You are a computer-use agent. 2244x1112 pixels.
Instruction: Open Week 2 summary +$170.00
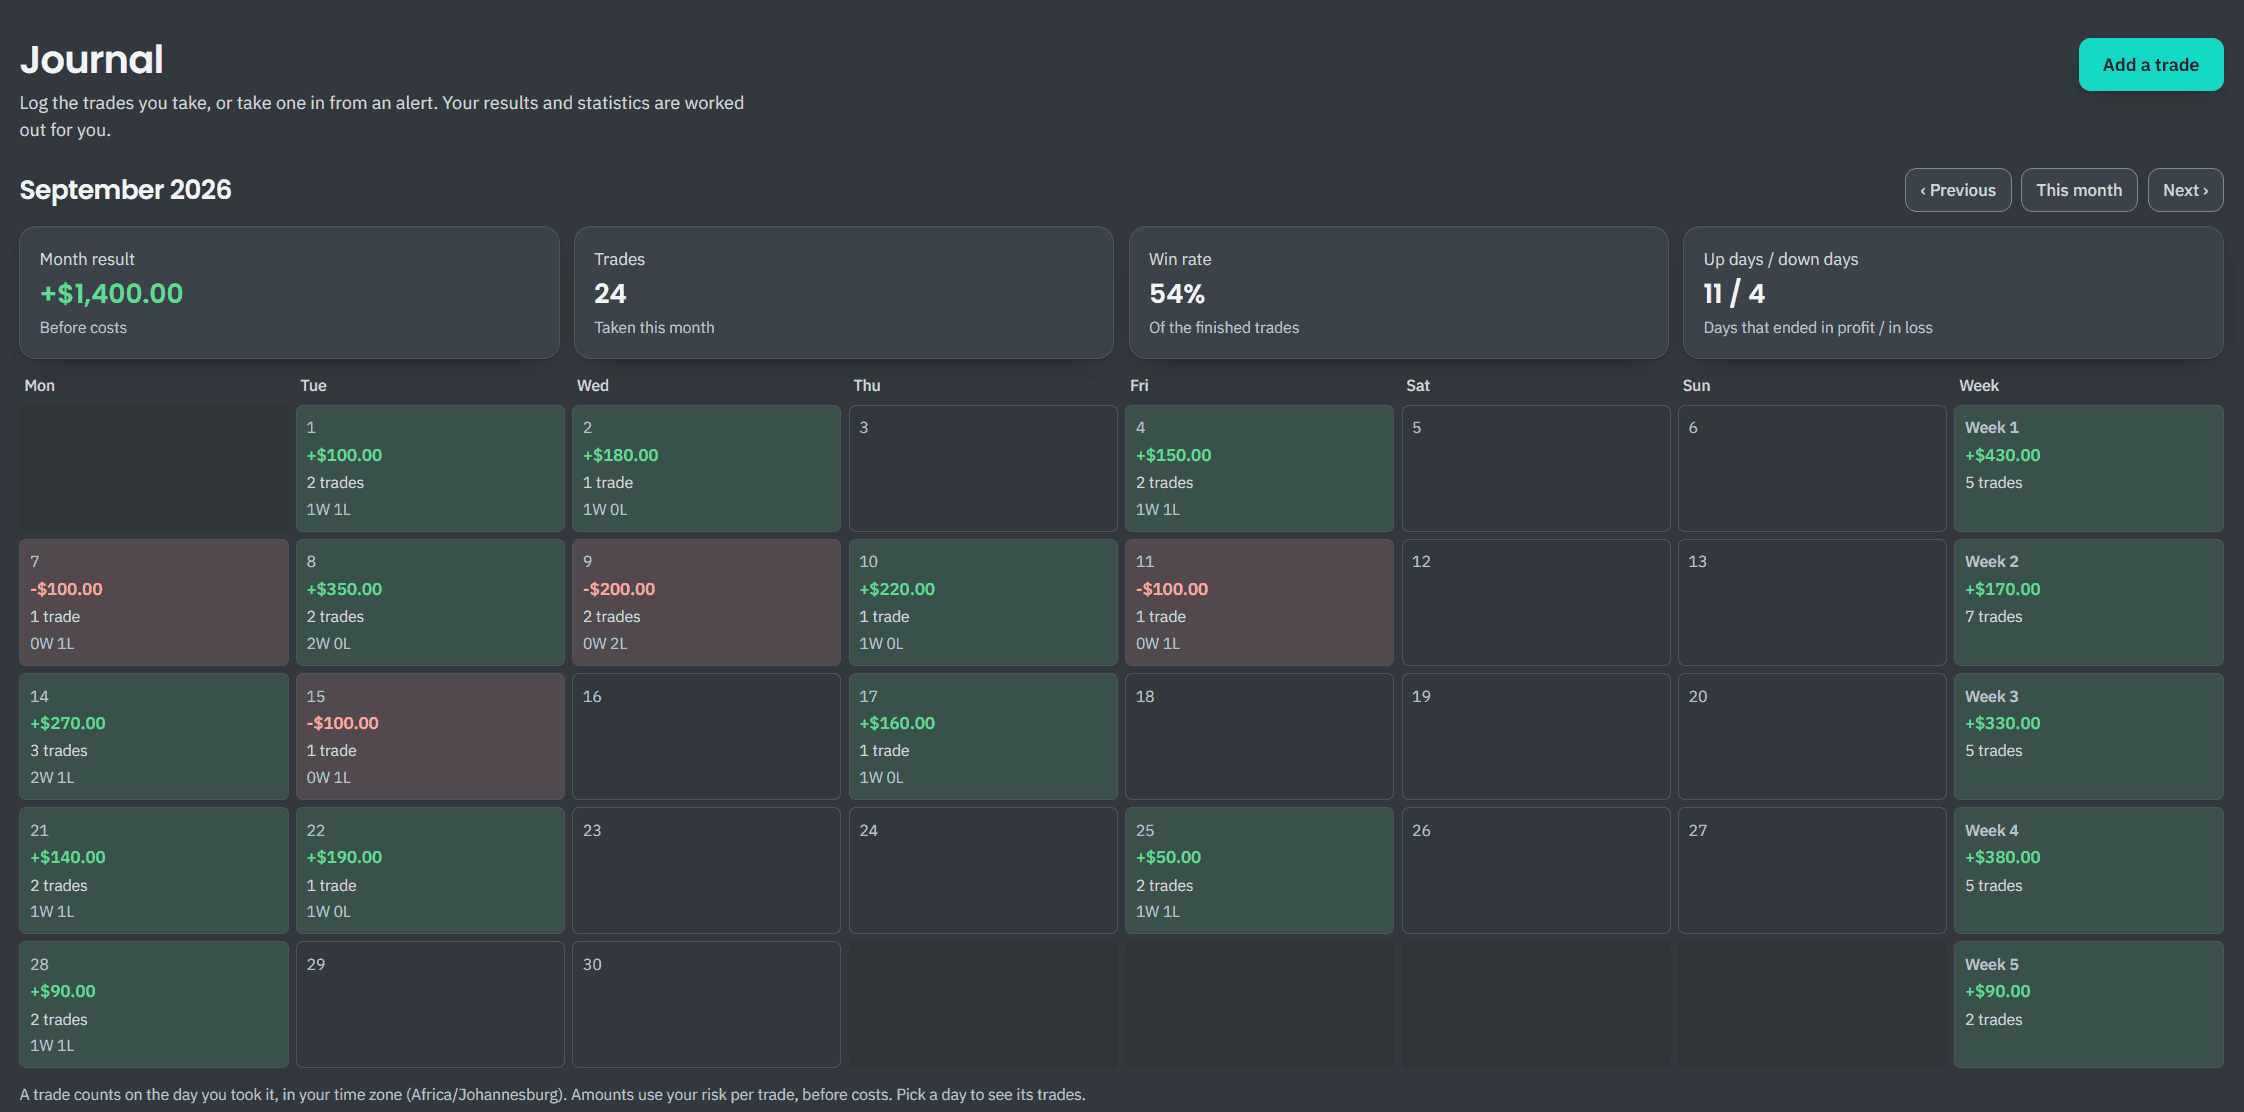pyautogui.click(x=2089, y=603)
